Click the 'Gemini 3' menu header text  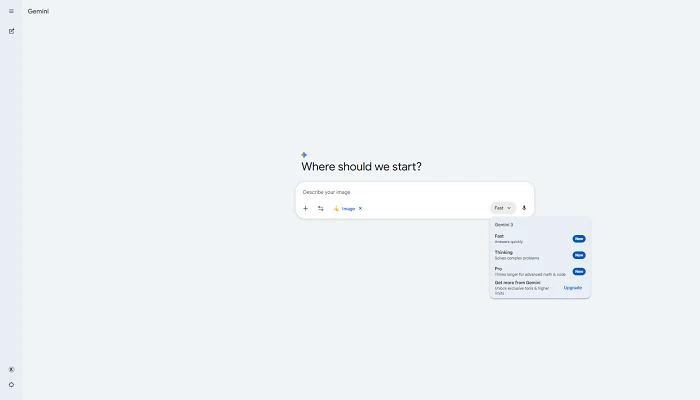point(504,225)
